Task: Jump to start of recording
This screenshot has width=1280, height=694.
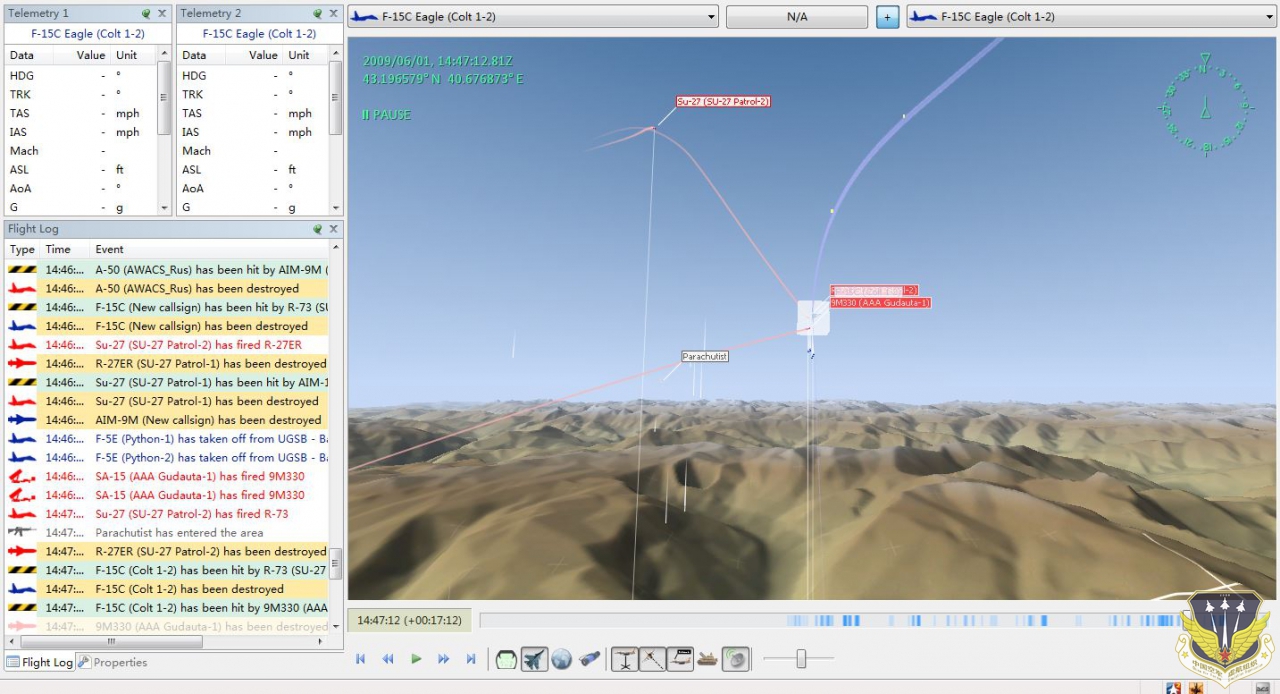Action: [x=361, y=659]
